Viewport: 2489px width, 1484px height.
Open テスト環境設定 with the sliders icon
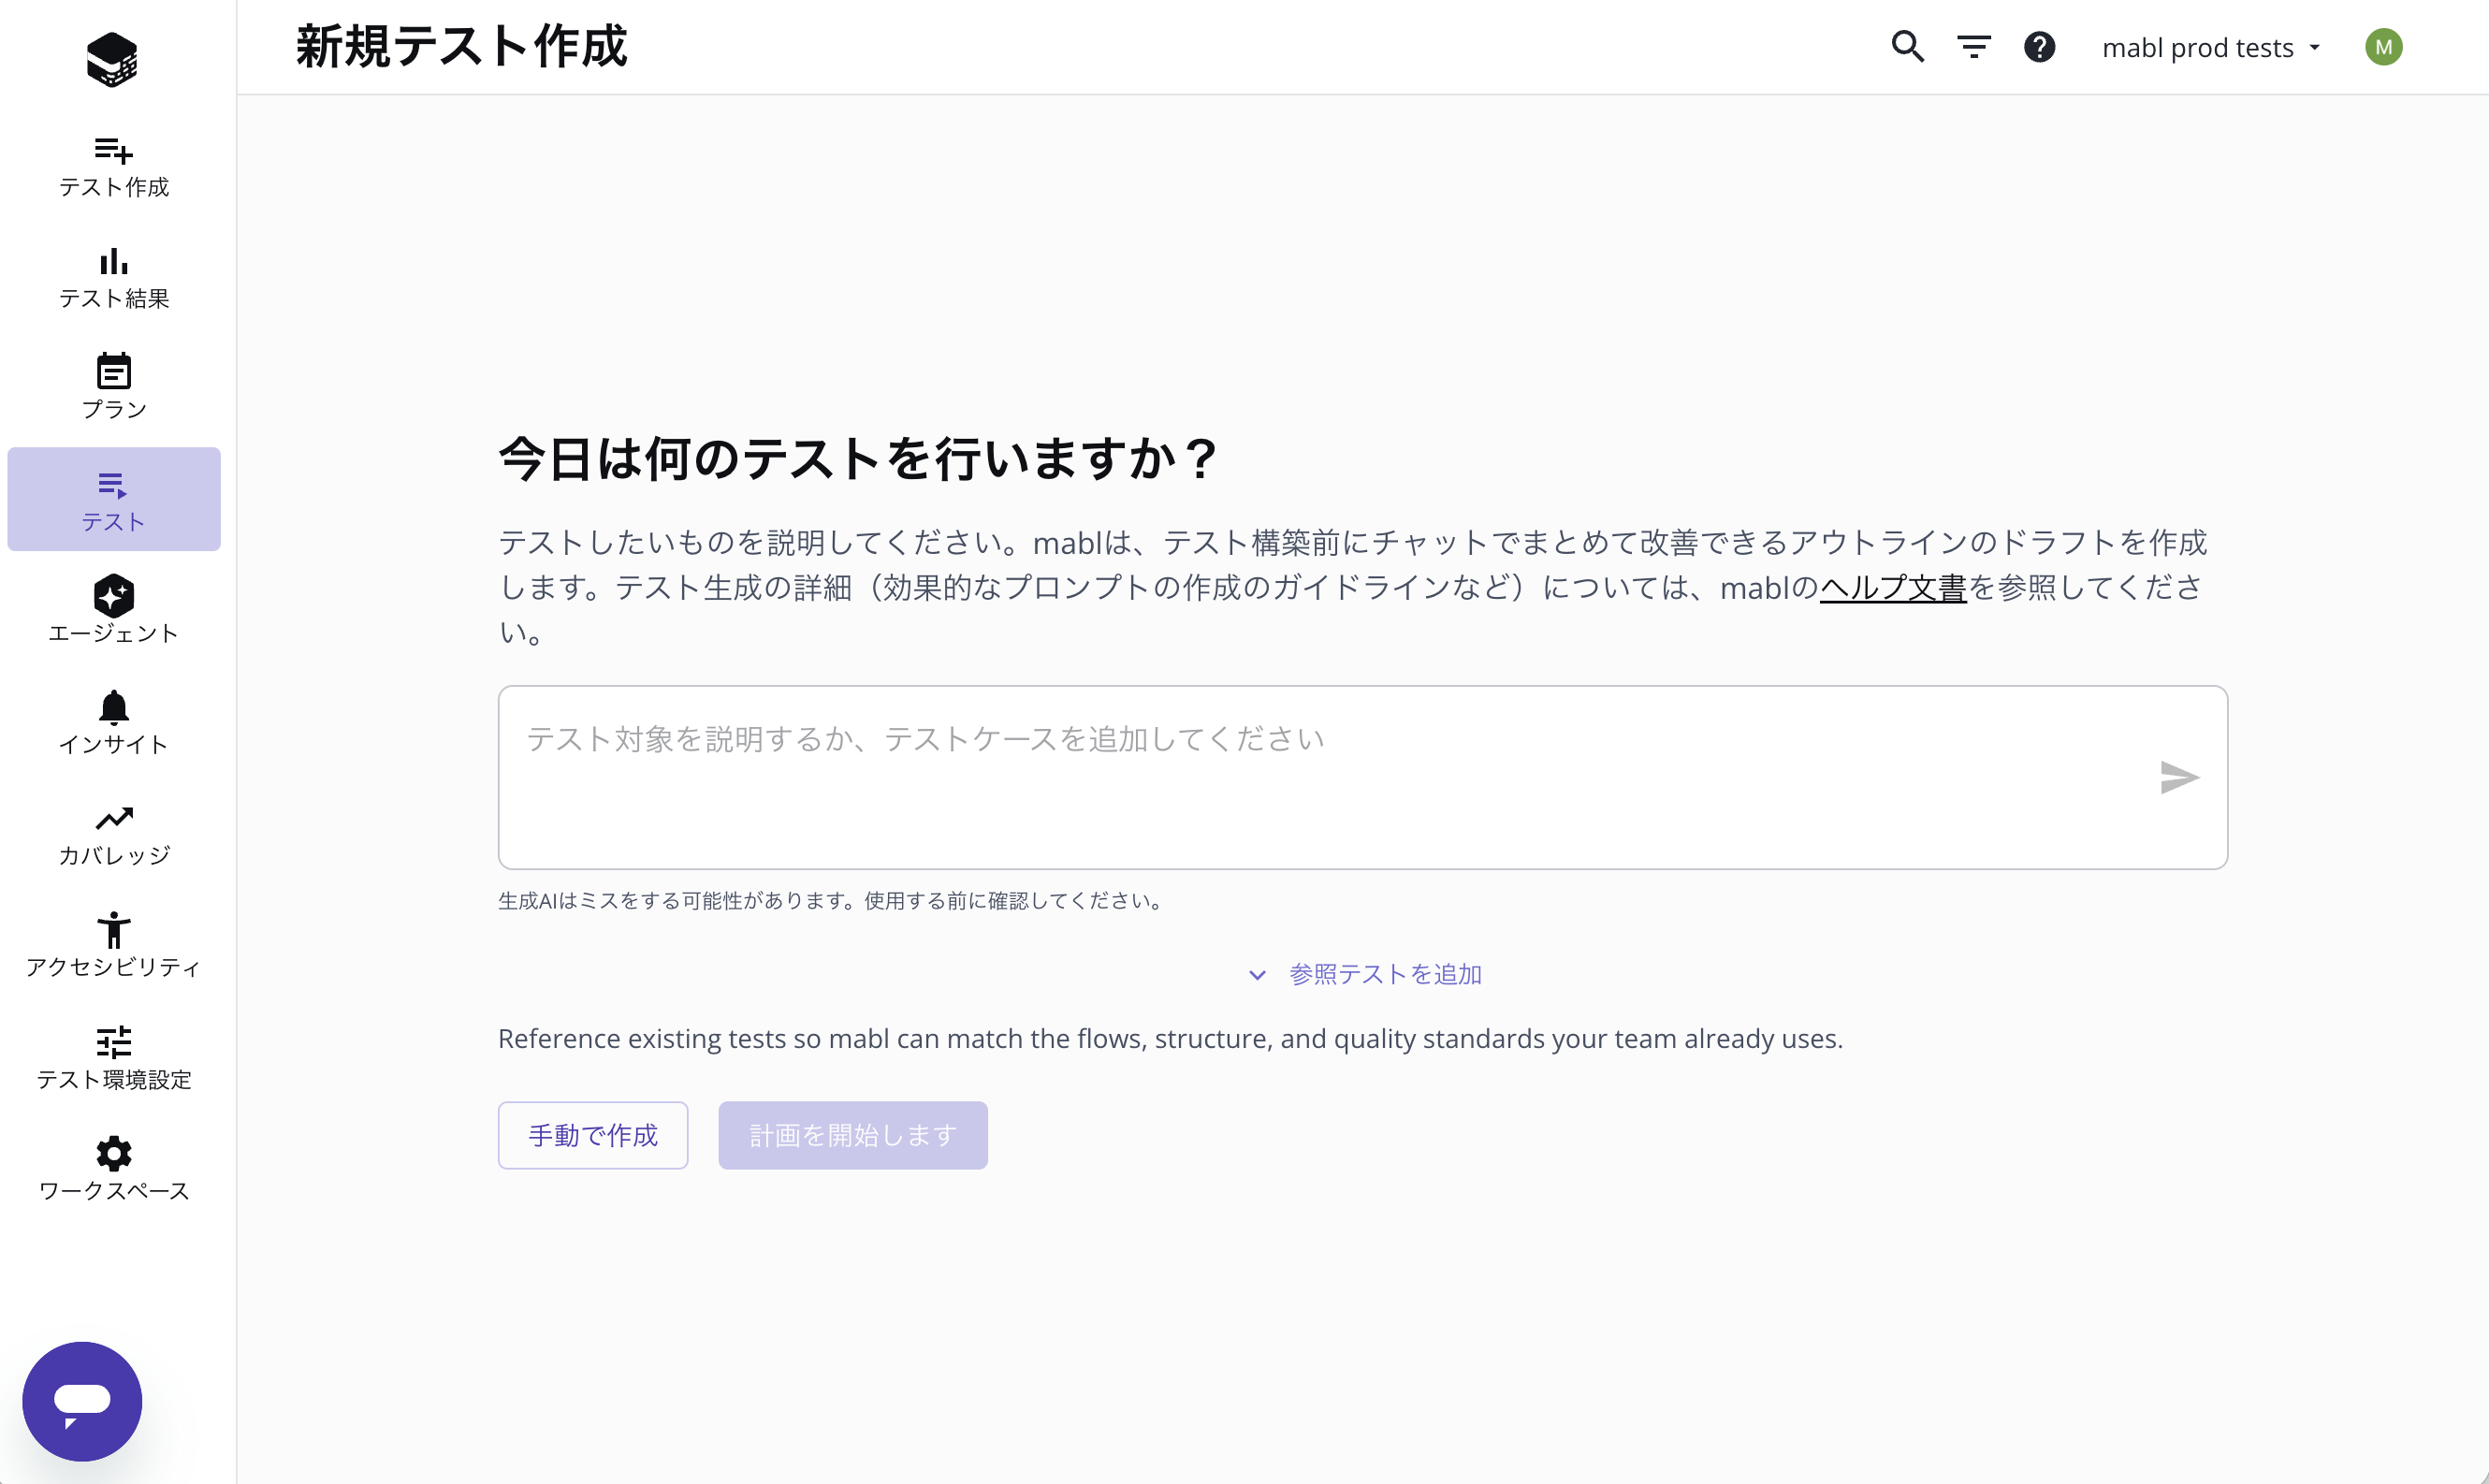pos(114,1057)
